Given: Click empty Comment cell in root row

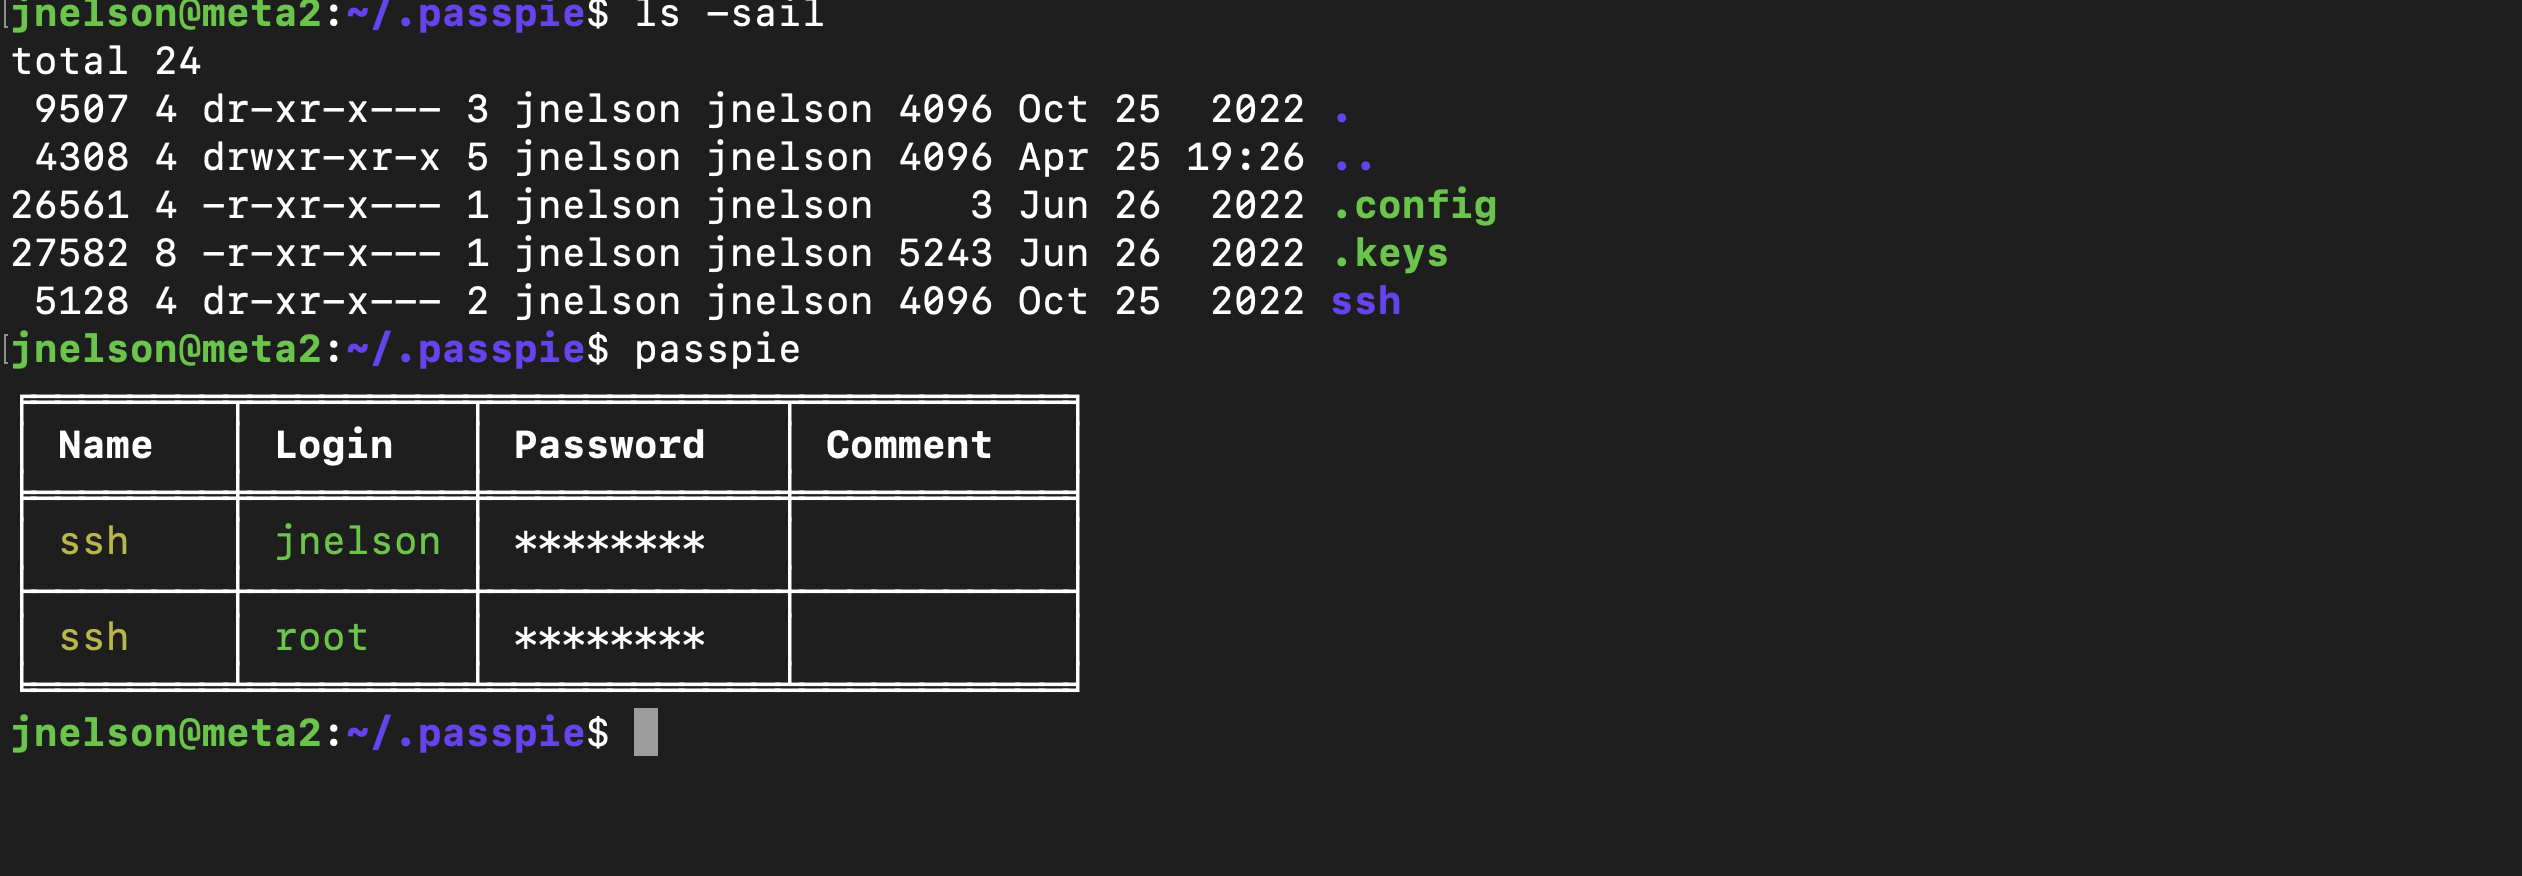Looking at the screenshot, I should (x=933, y=638).
